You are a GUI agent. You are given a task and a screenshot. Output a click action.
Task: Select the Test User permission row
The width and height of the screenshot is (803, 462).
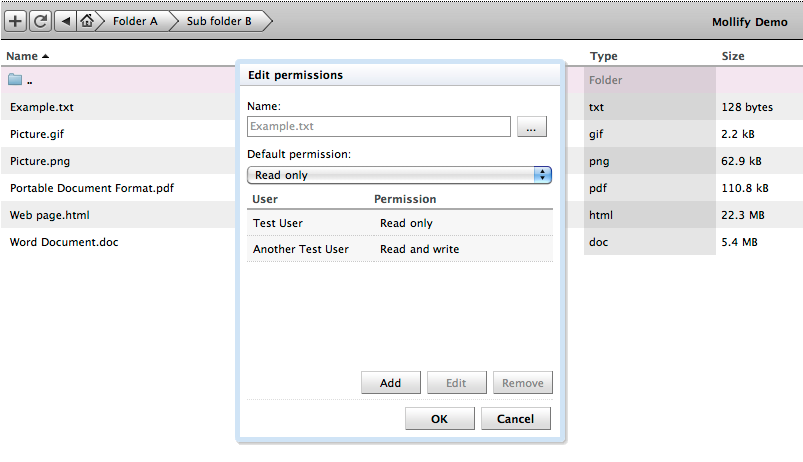click(400, 223)
